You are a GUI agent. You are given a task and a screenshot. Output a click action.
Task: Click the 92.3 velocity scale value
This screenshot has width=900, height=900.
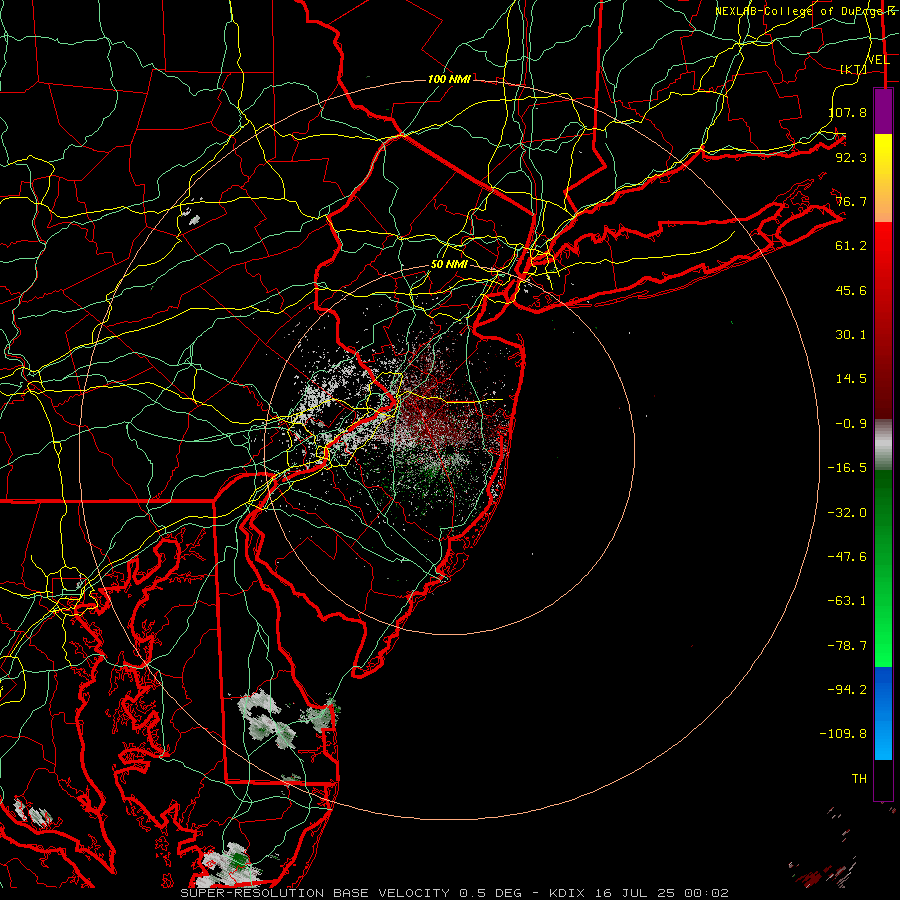coord(851,157)
